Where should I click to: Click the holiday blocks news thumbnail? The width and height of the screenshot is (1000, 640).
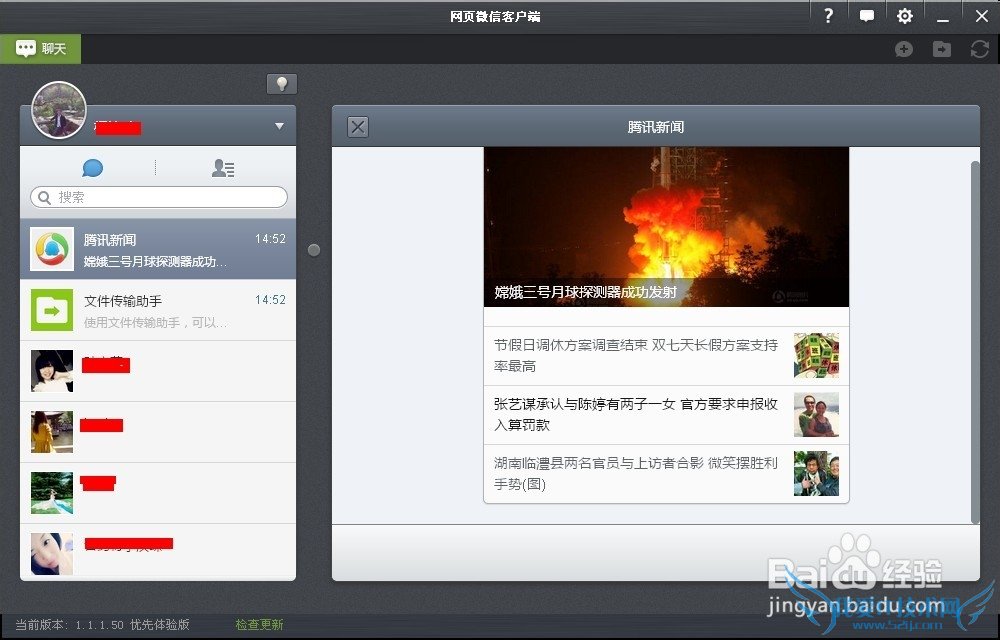816,356
